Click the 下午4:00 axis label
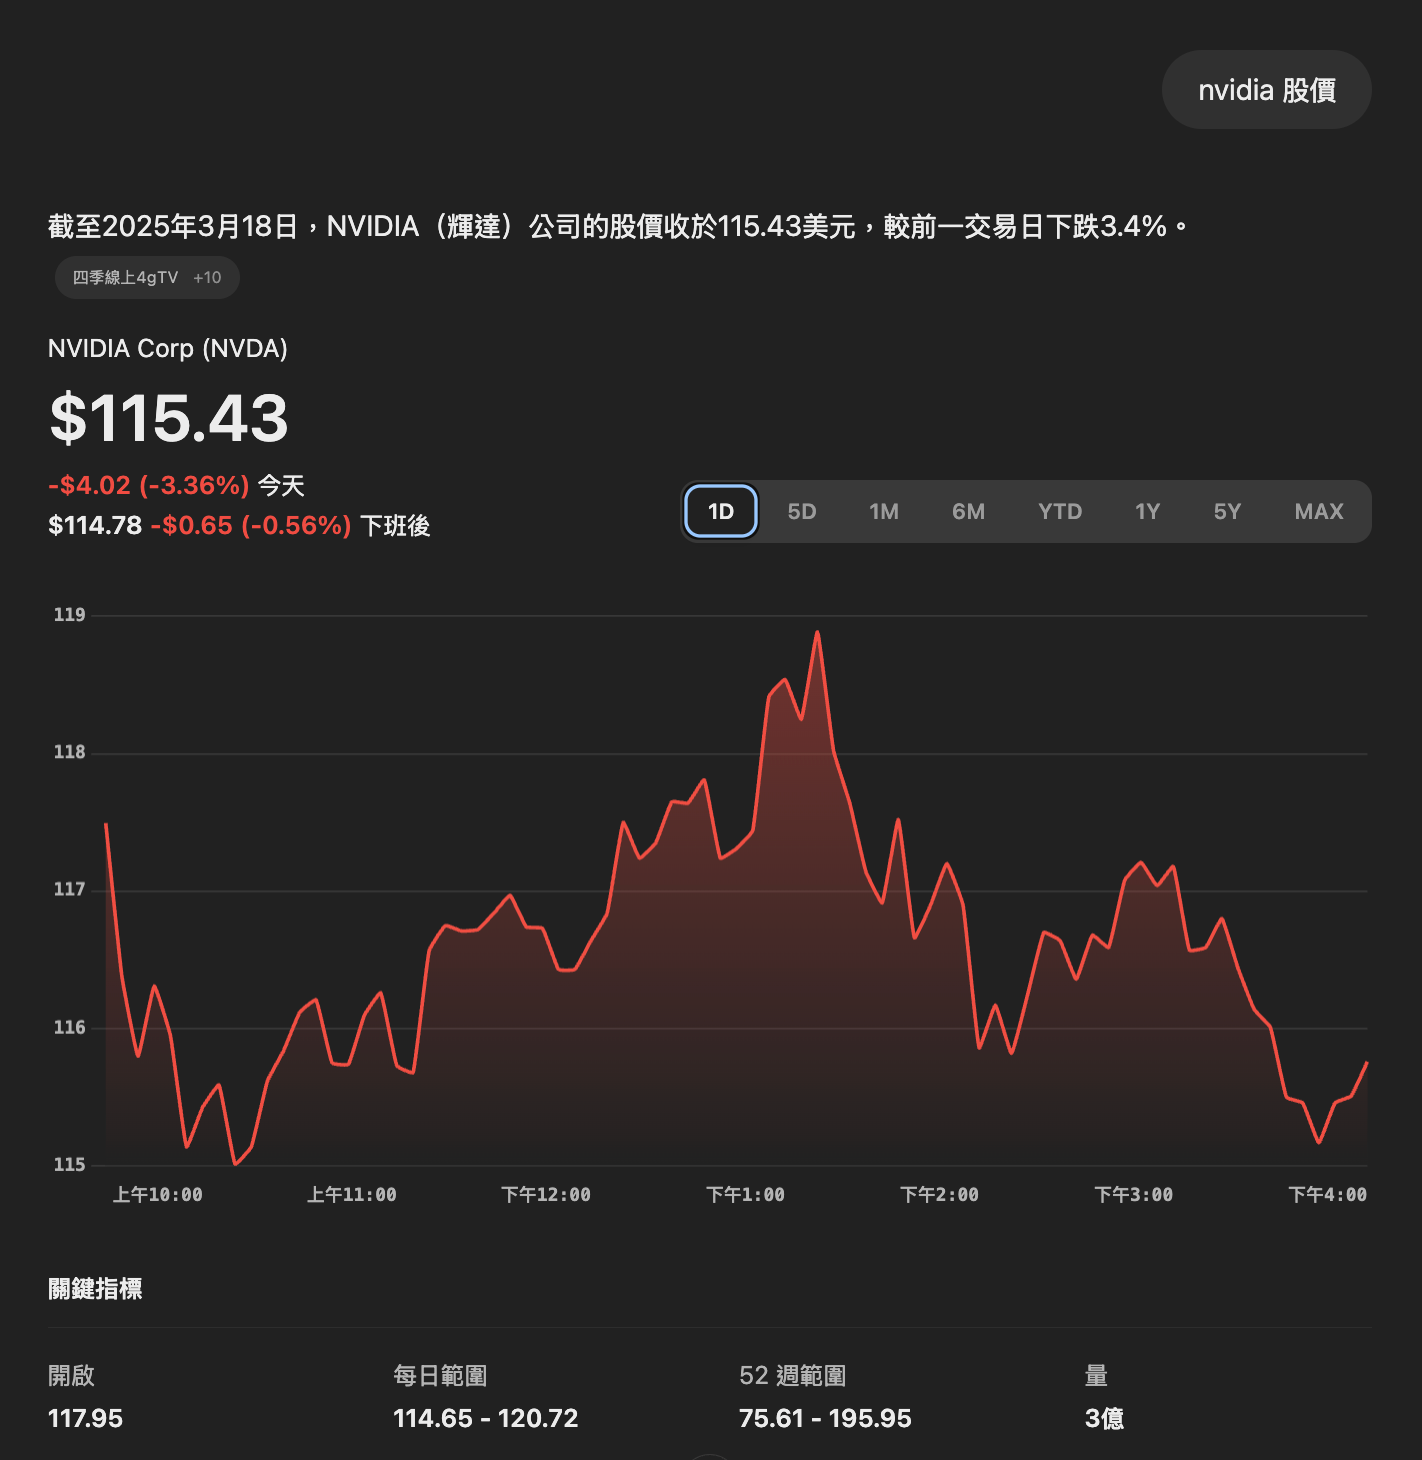The image size is (1422, 1460). pyautogui.click(x=1327, y=1194)
